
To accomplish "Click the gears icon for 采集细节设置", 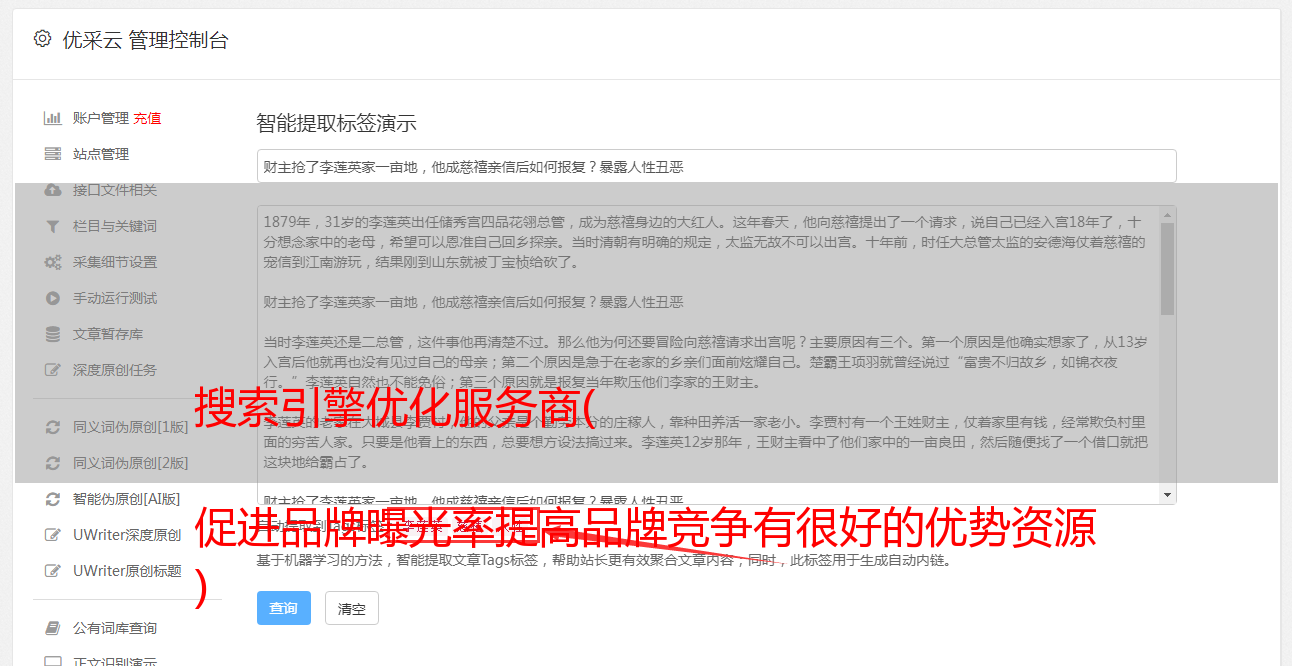I will 52,262.
